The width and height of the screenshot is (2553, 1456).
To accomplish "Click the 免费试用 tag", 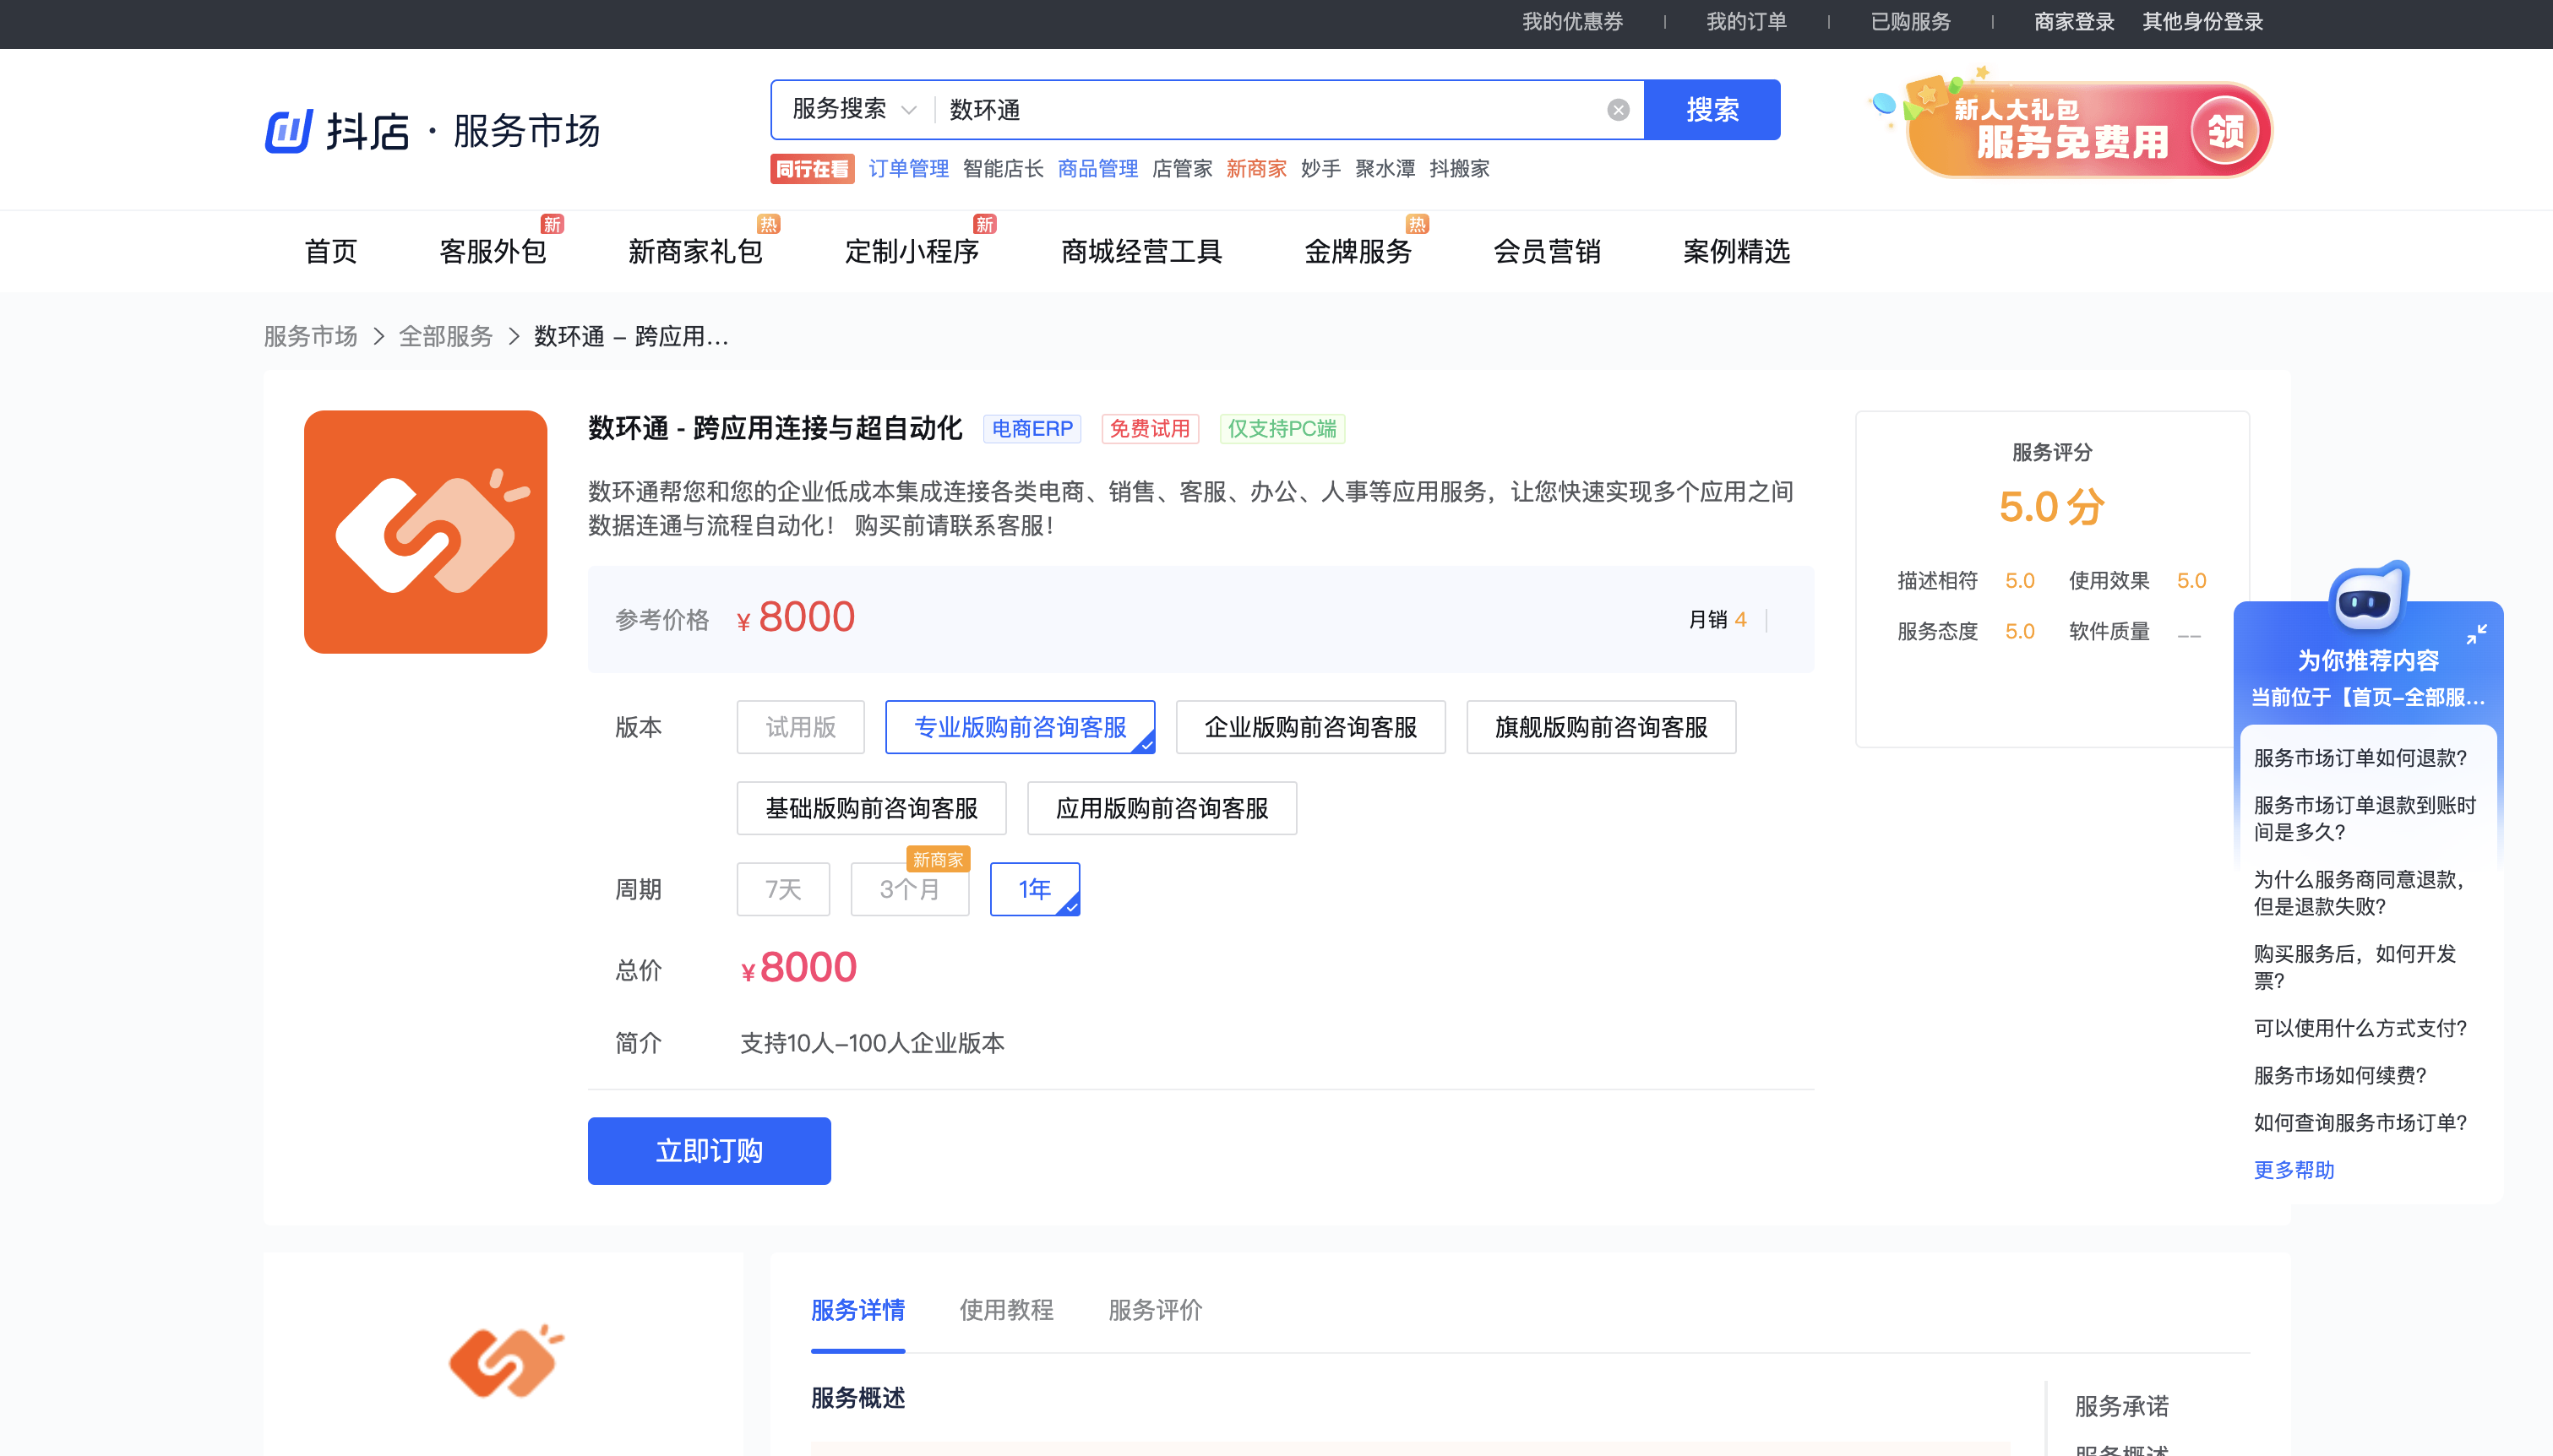I will tap(1149, 429).
